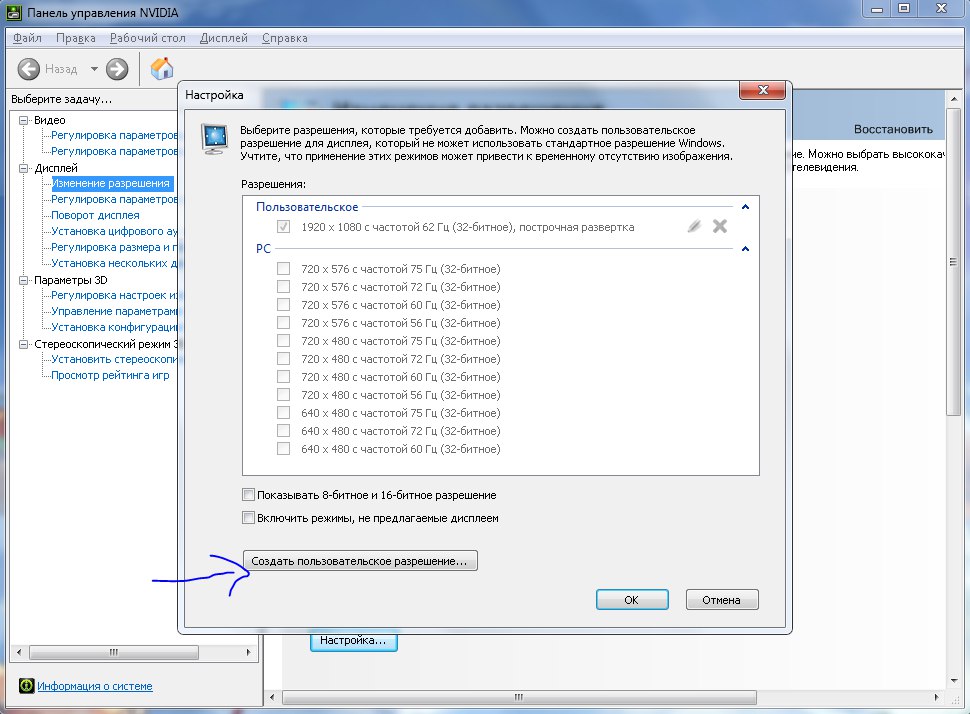970x714 pixels.
Task: Check the 720 x 576 at 75 Гц option
Action: click(283, 269)
